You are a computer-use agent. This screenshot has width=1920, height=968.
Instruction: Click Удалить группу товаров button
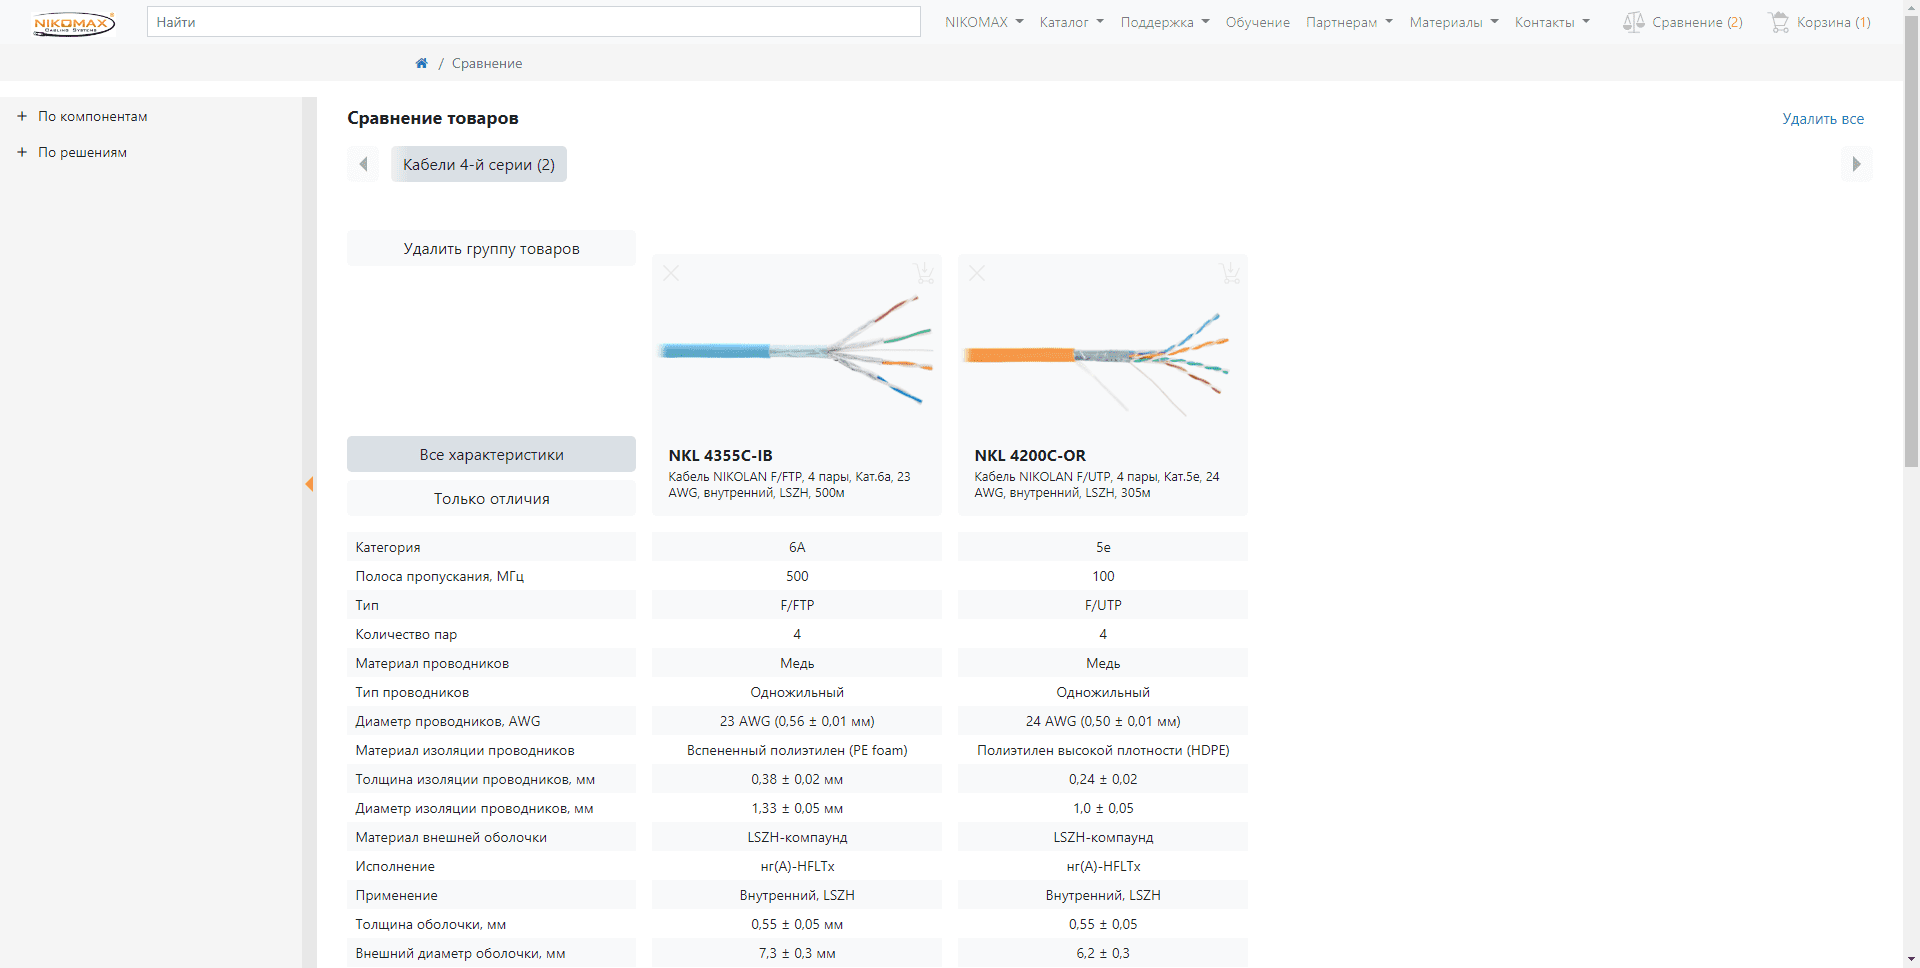(491, 248)
